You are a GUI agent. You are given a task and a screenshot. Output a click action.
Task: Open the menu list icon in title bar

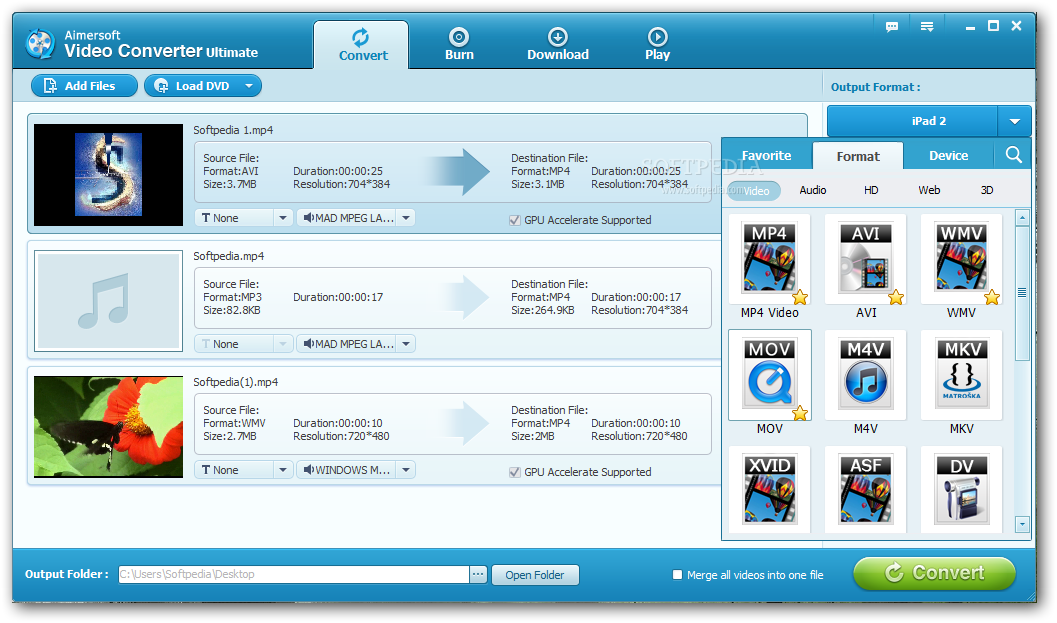point(927,26)
